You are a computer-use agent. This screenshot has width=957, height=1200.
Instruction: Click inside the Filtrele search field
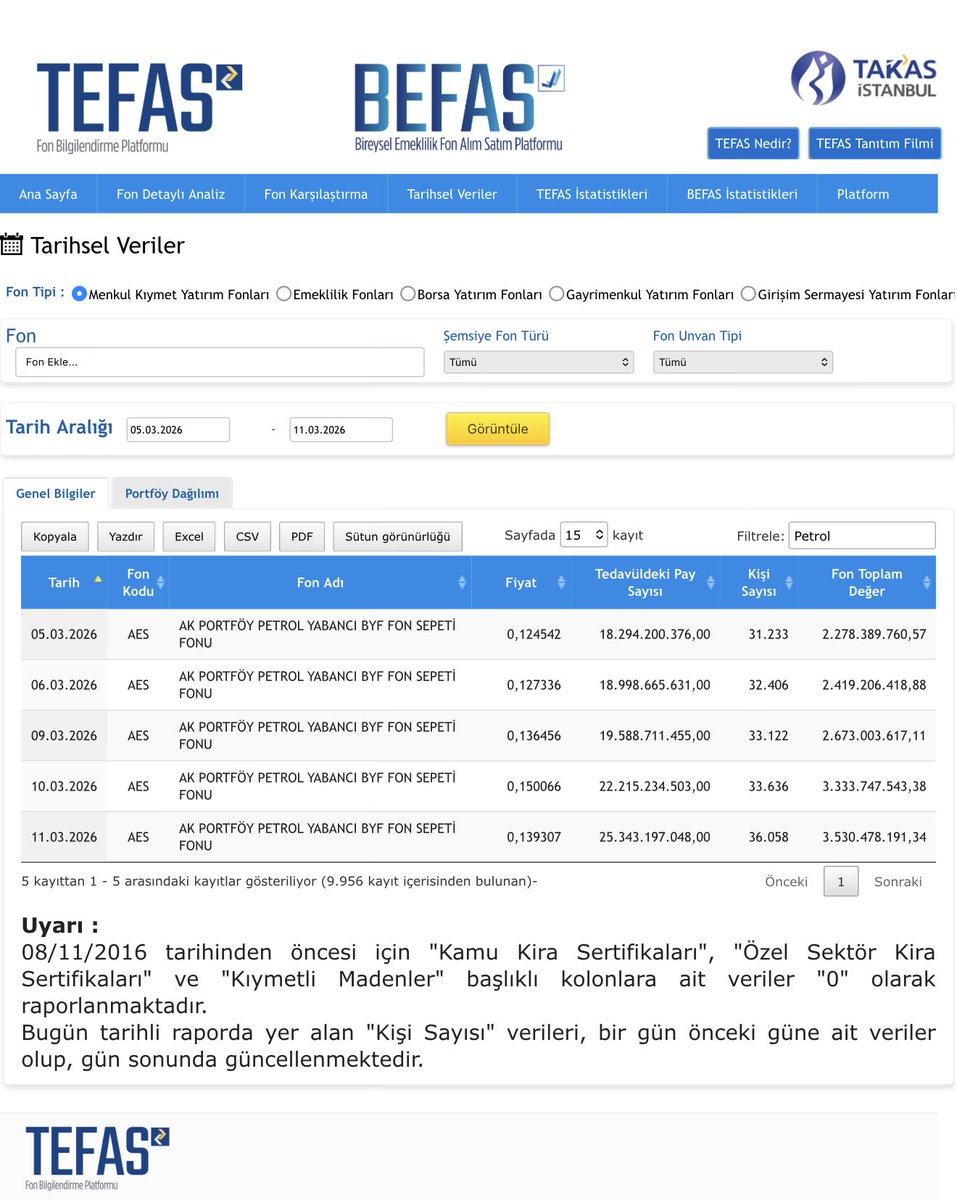862,535
